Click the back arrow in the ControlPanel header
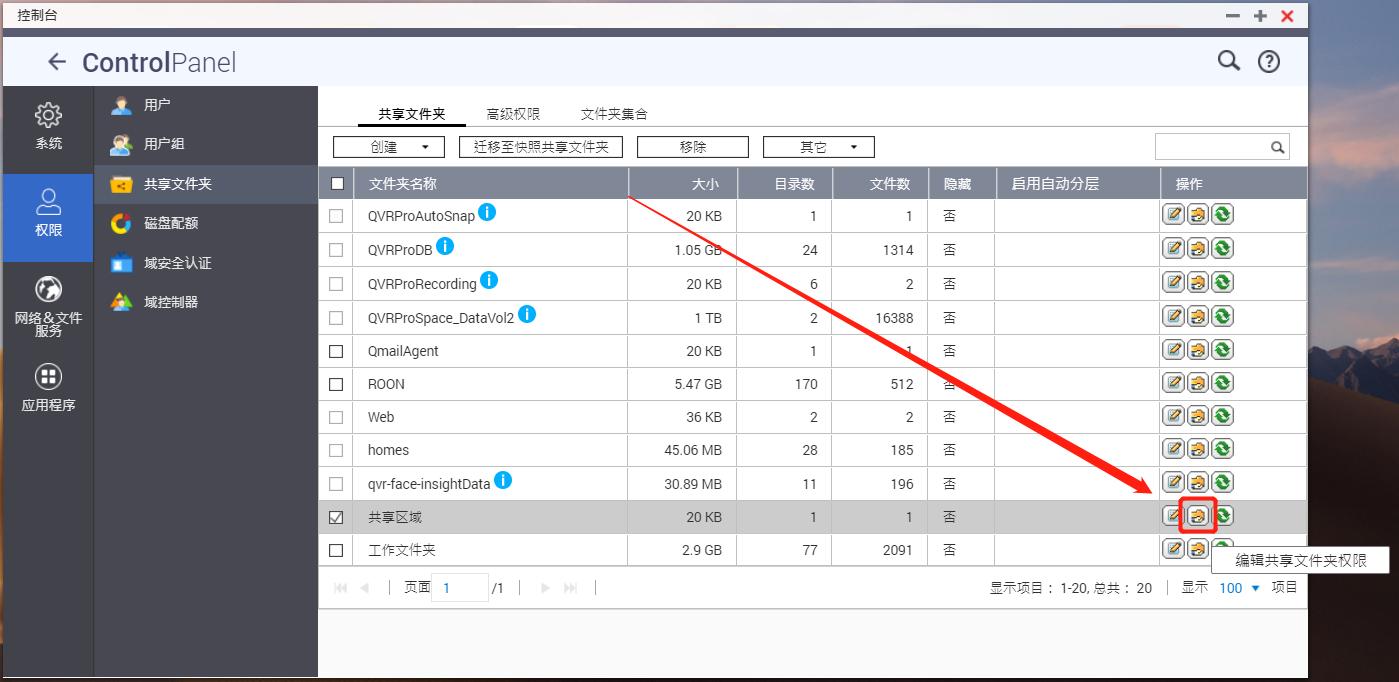This screenshot has width=1399, height=682. [57, 61]
